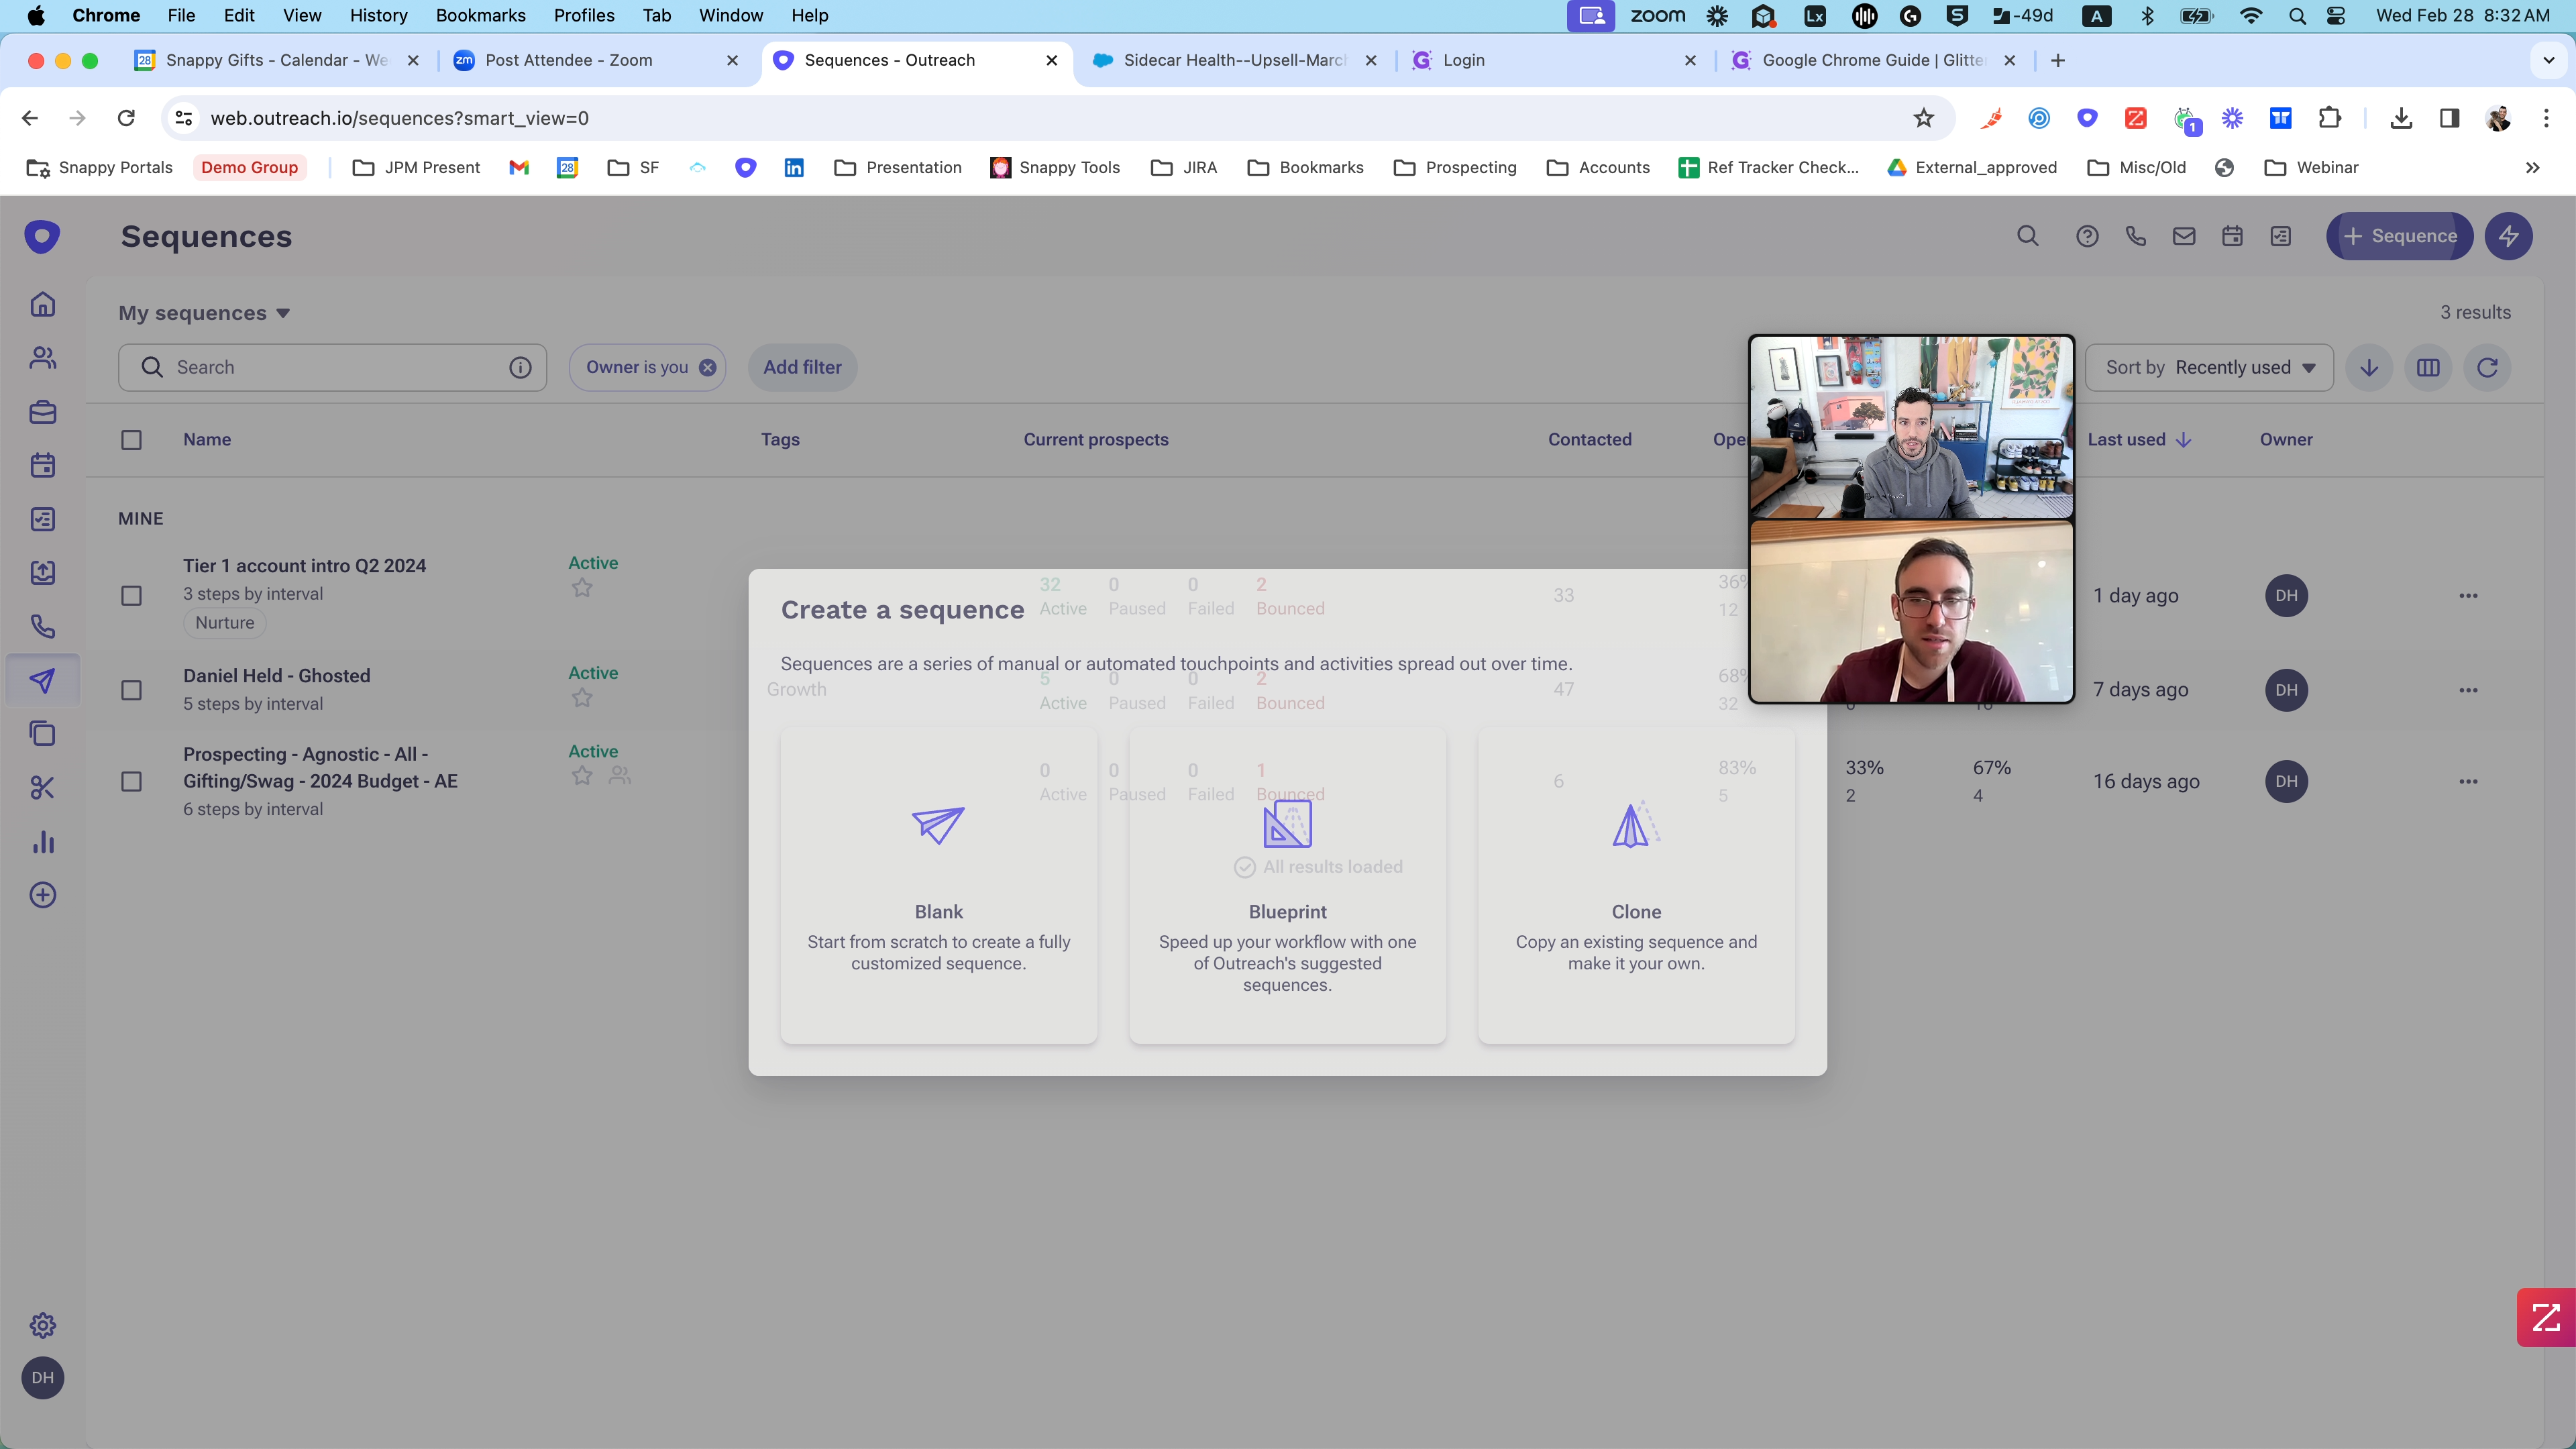
Task: Click the plus circle sidebar icon
Action: (42, 895)
